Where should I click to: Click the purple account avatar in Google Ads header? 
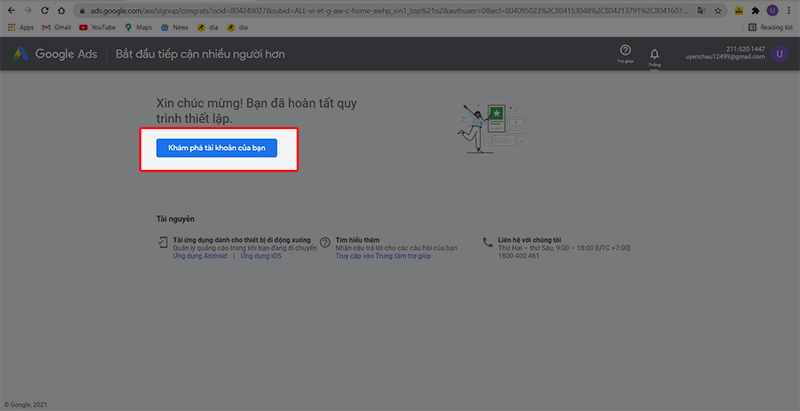[x=780, y=54]
